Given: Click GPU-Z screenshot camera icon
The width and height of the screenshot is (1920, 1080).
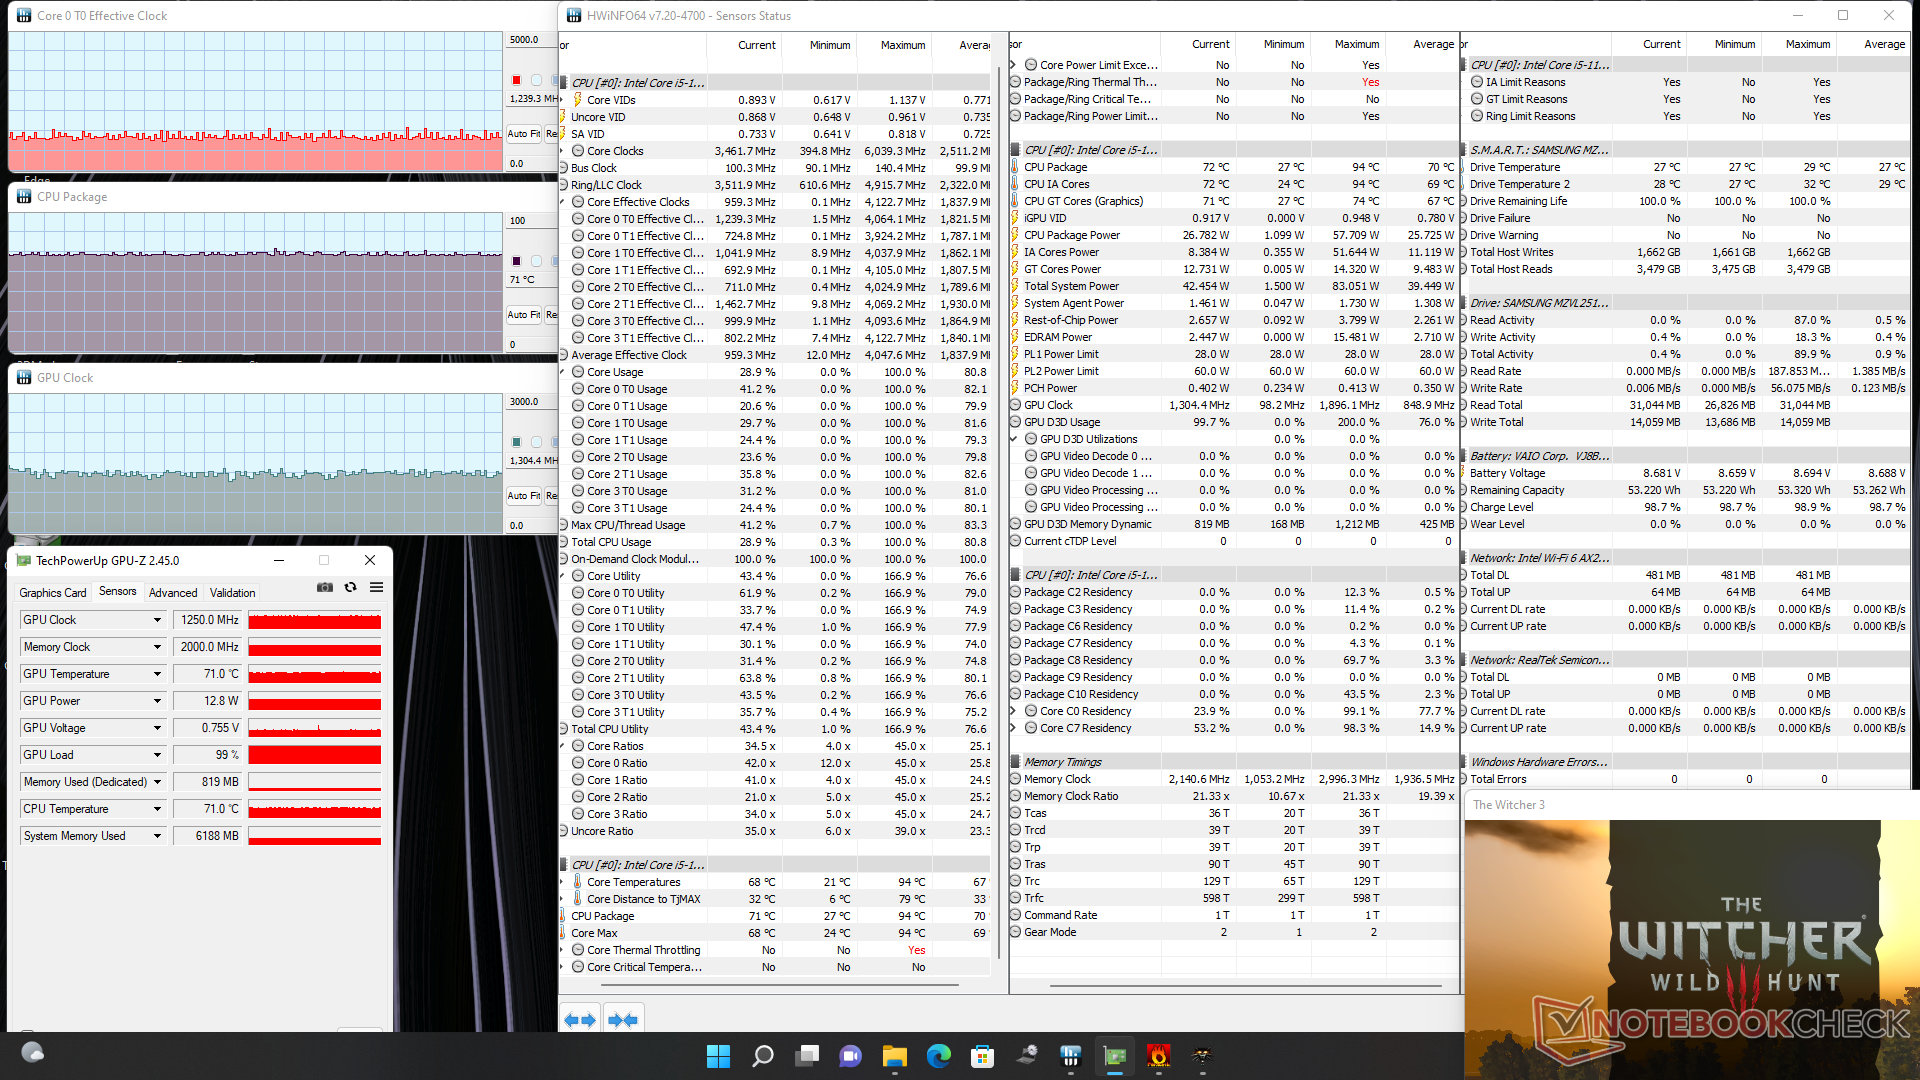Looking at the screenshot, I should 325,588.
